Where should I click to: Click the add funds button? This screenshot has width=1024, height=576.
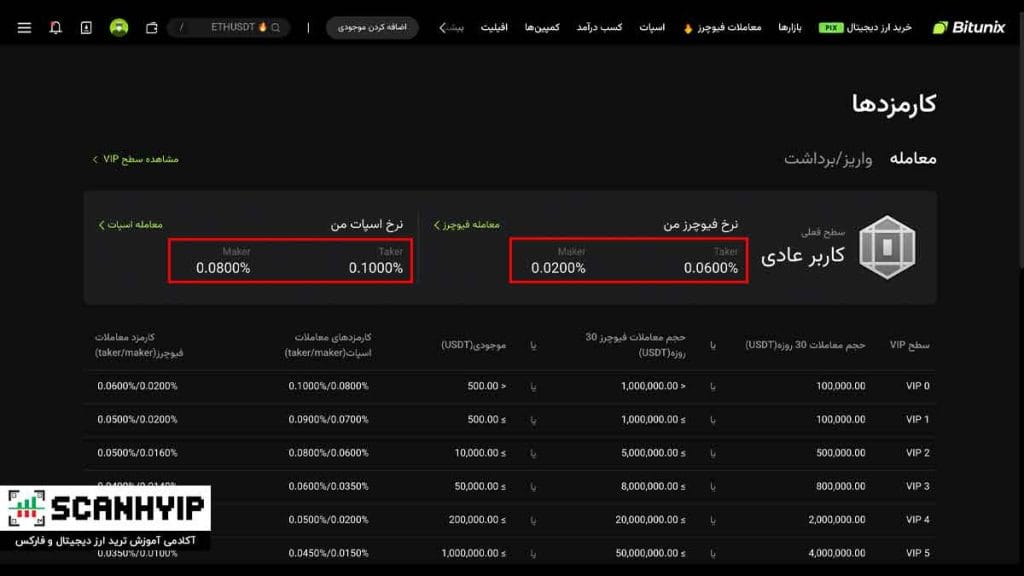pyautogui.click(x=372, y=27)
